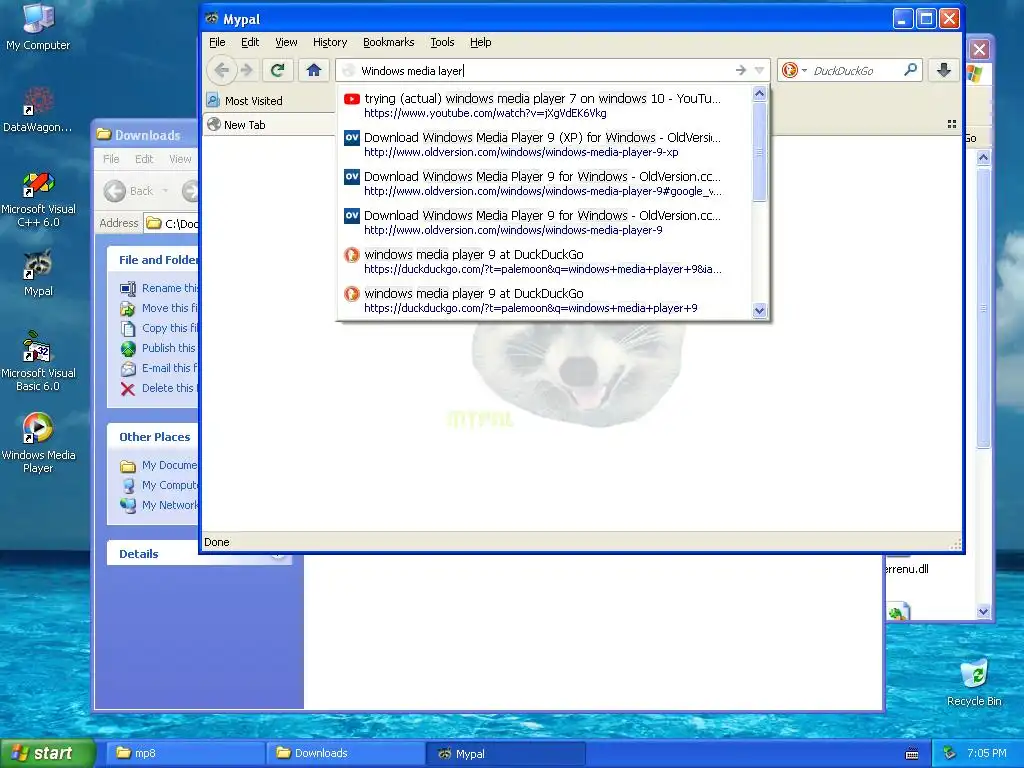Viewport: 1024px width, 768px height.
Task: Click Rename this file task in Downloads
Action: pos(159,288)
